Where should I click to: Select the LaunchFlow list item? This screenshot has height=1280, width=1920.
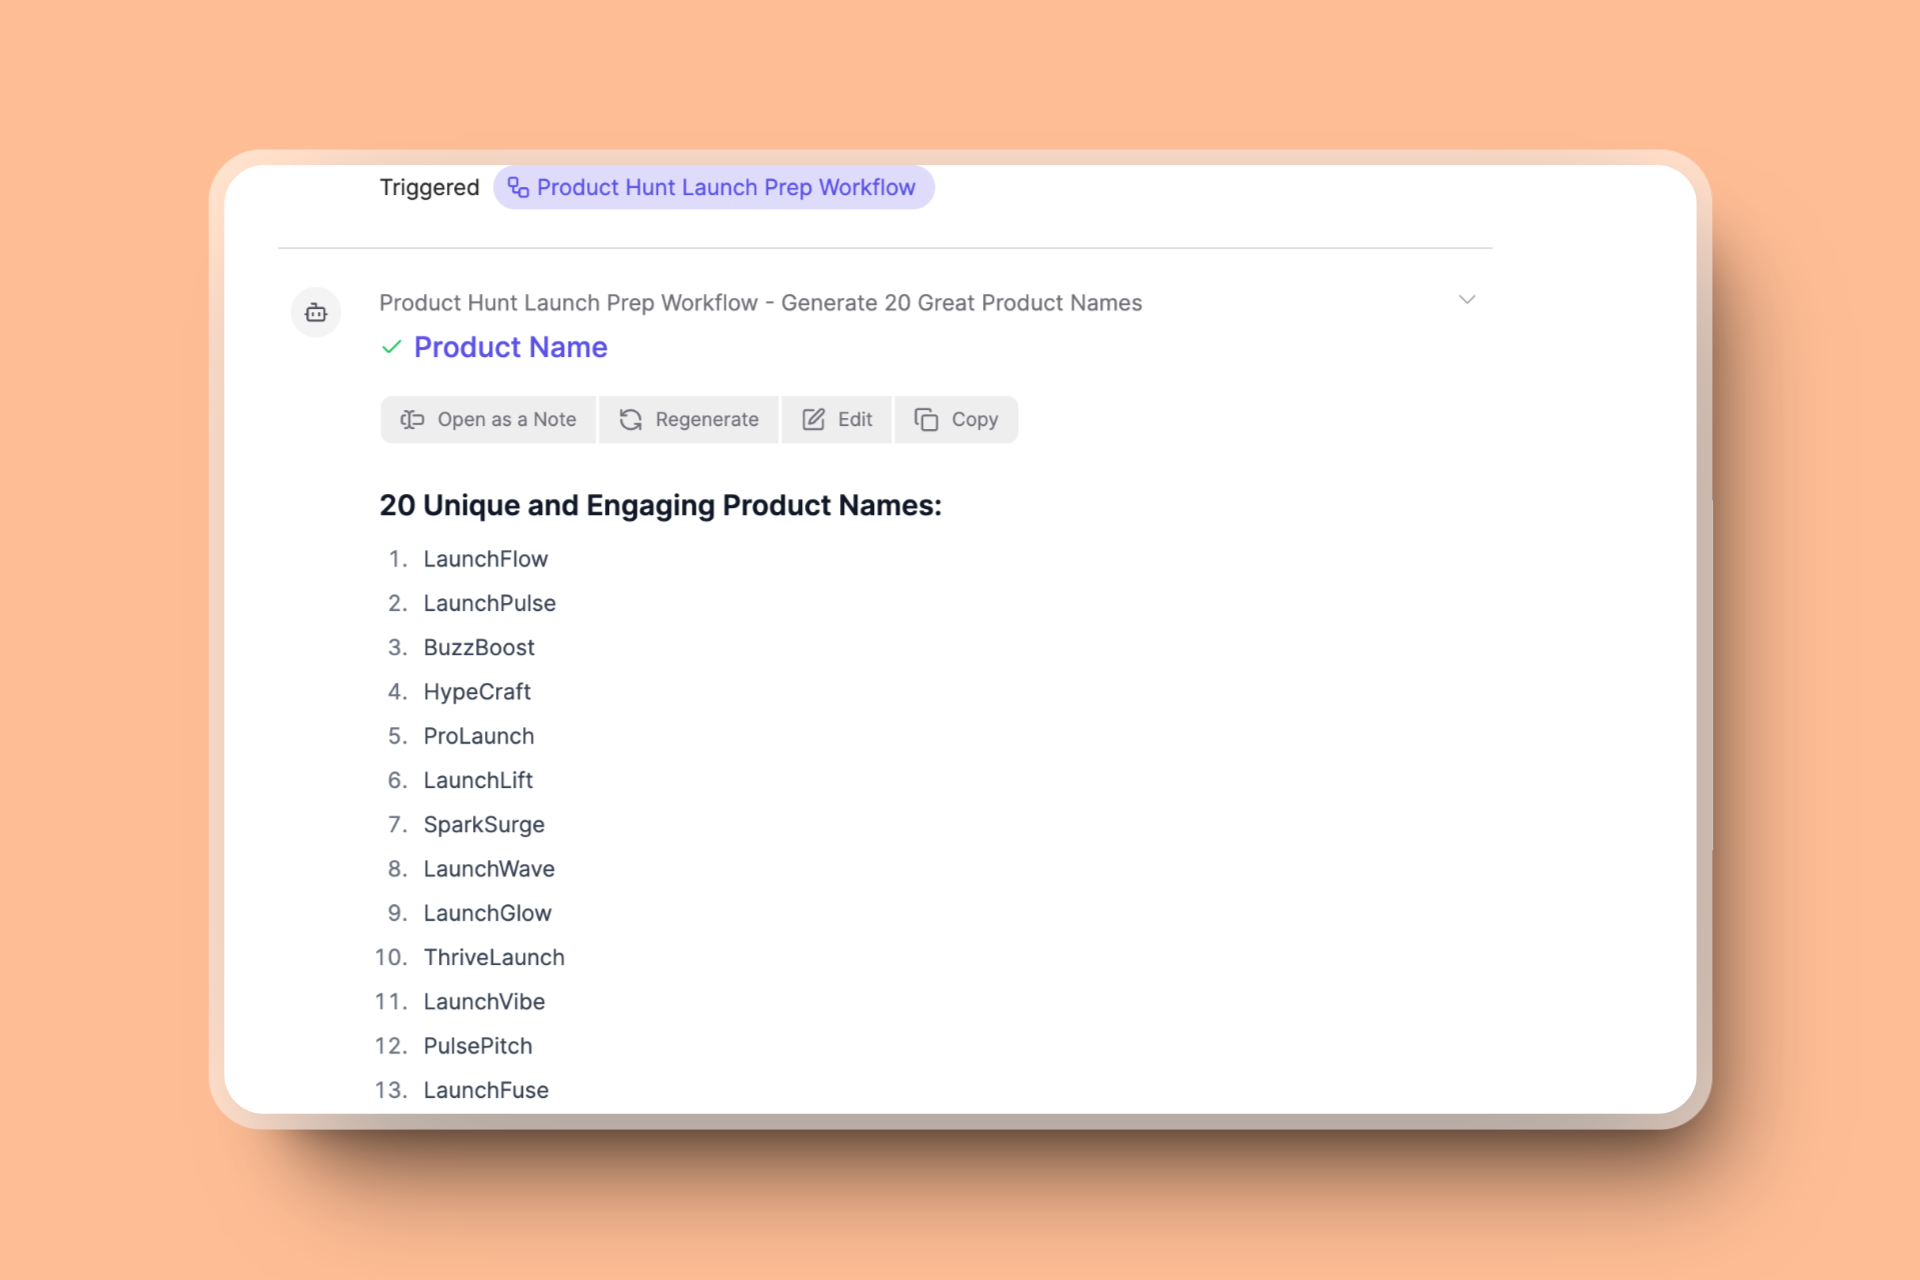[x=485, y=559]
